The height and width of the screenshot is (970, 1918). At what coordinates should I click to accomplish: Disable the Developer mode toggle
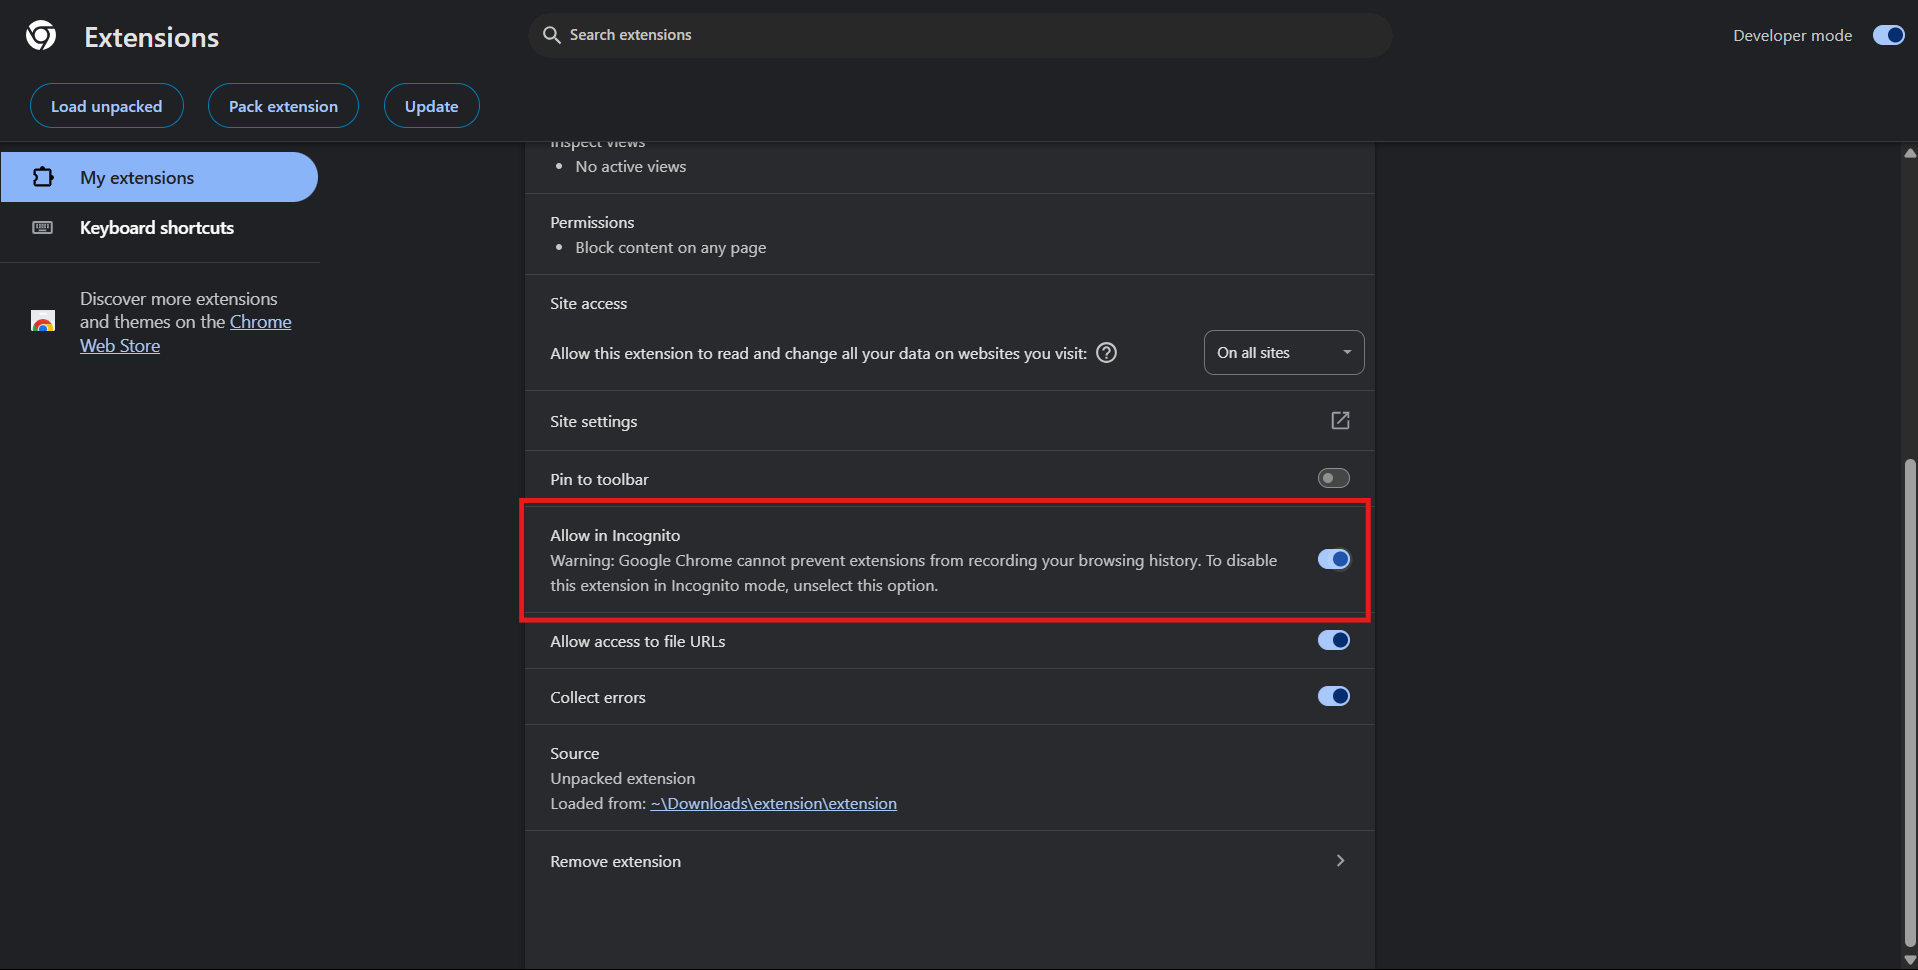(1888, 35)
